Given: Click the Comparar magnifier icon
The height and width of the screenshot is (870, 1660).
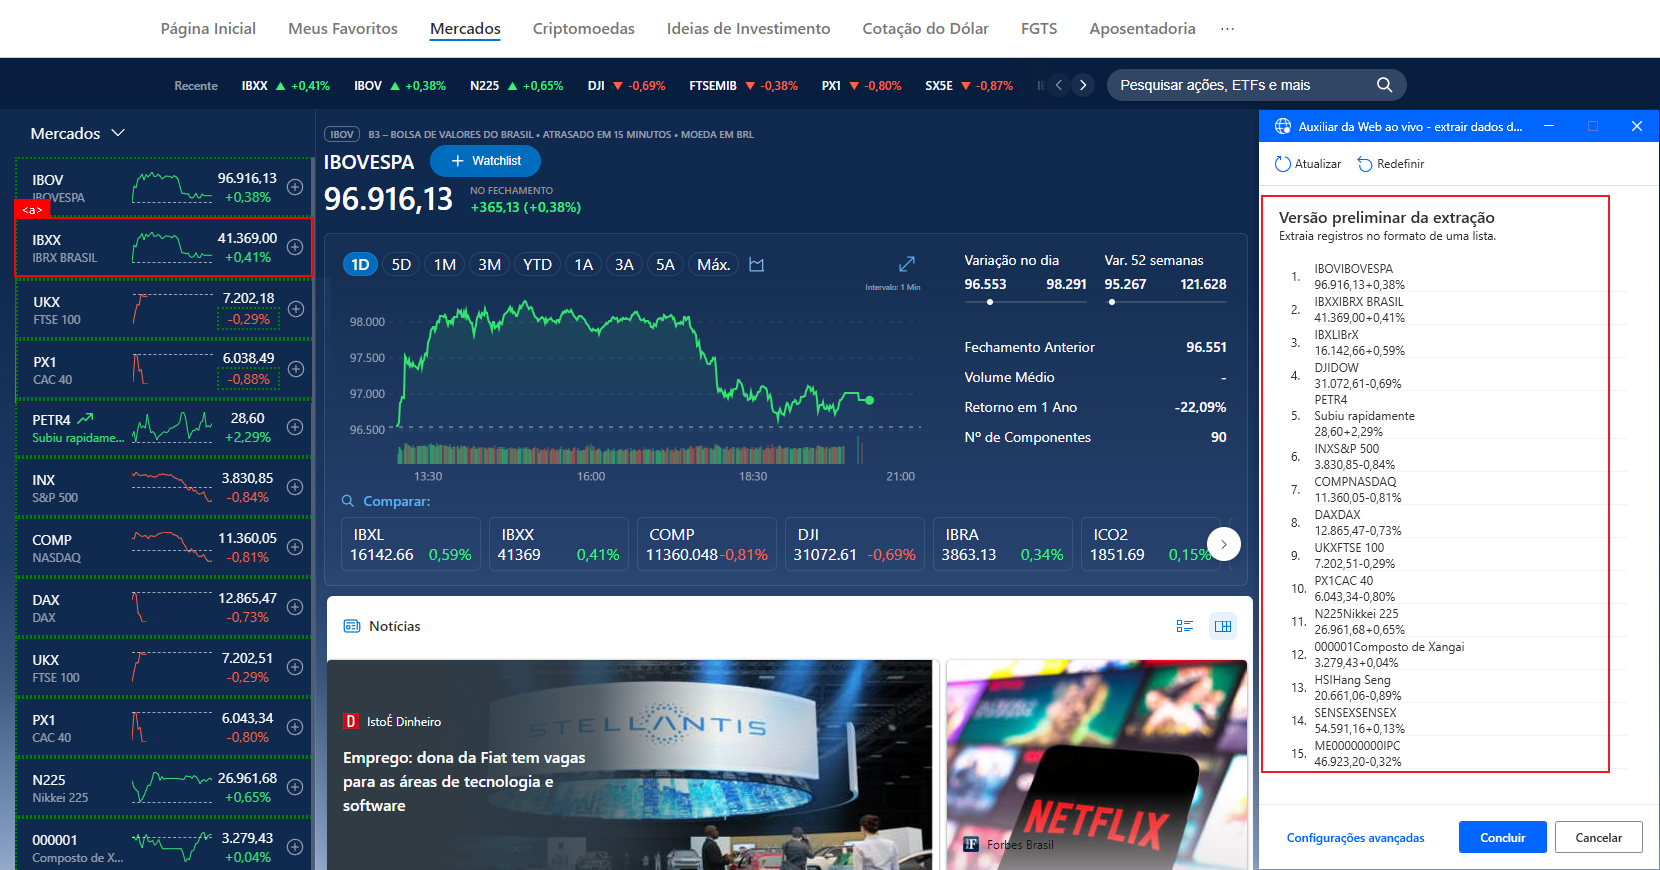Looking at the screenshot, I should coord(348,501).
